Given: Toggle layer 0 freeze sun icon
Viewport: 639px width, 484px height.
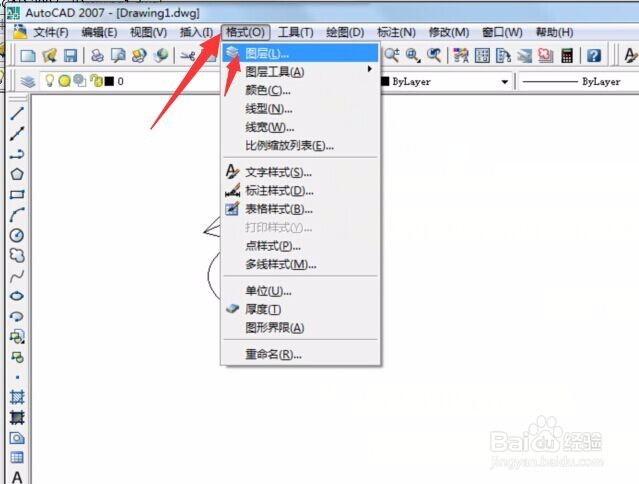Looking at the screenshot, I should 64,81.
